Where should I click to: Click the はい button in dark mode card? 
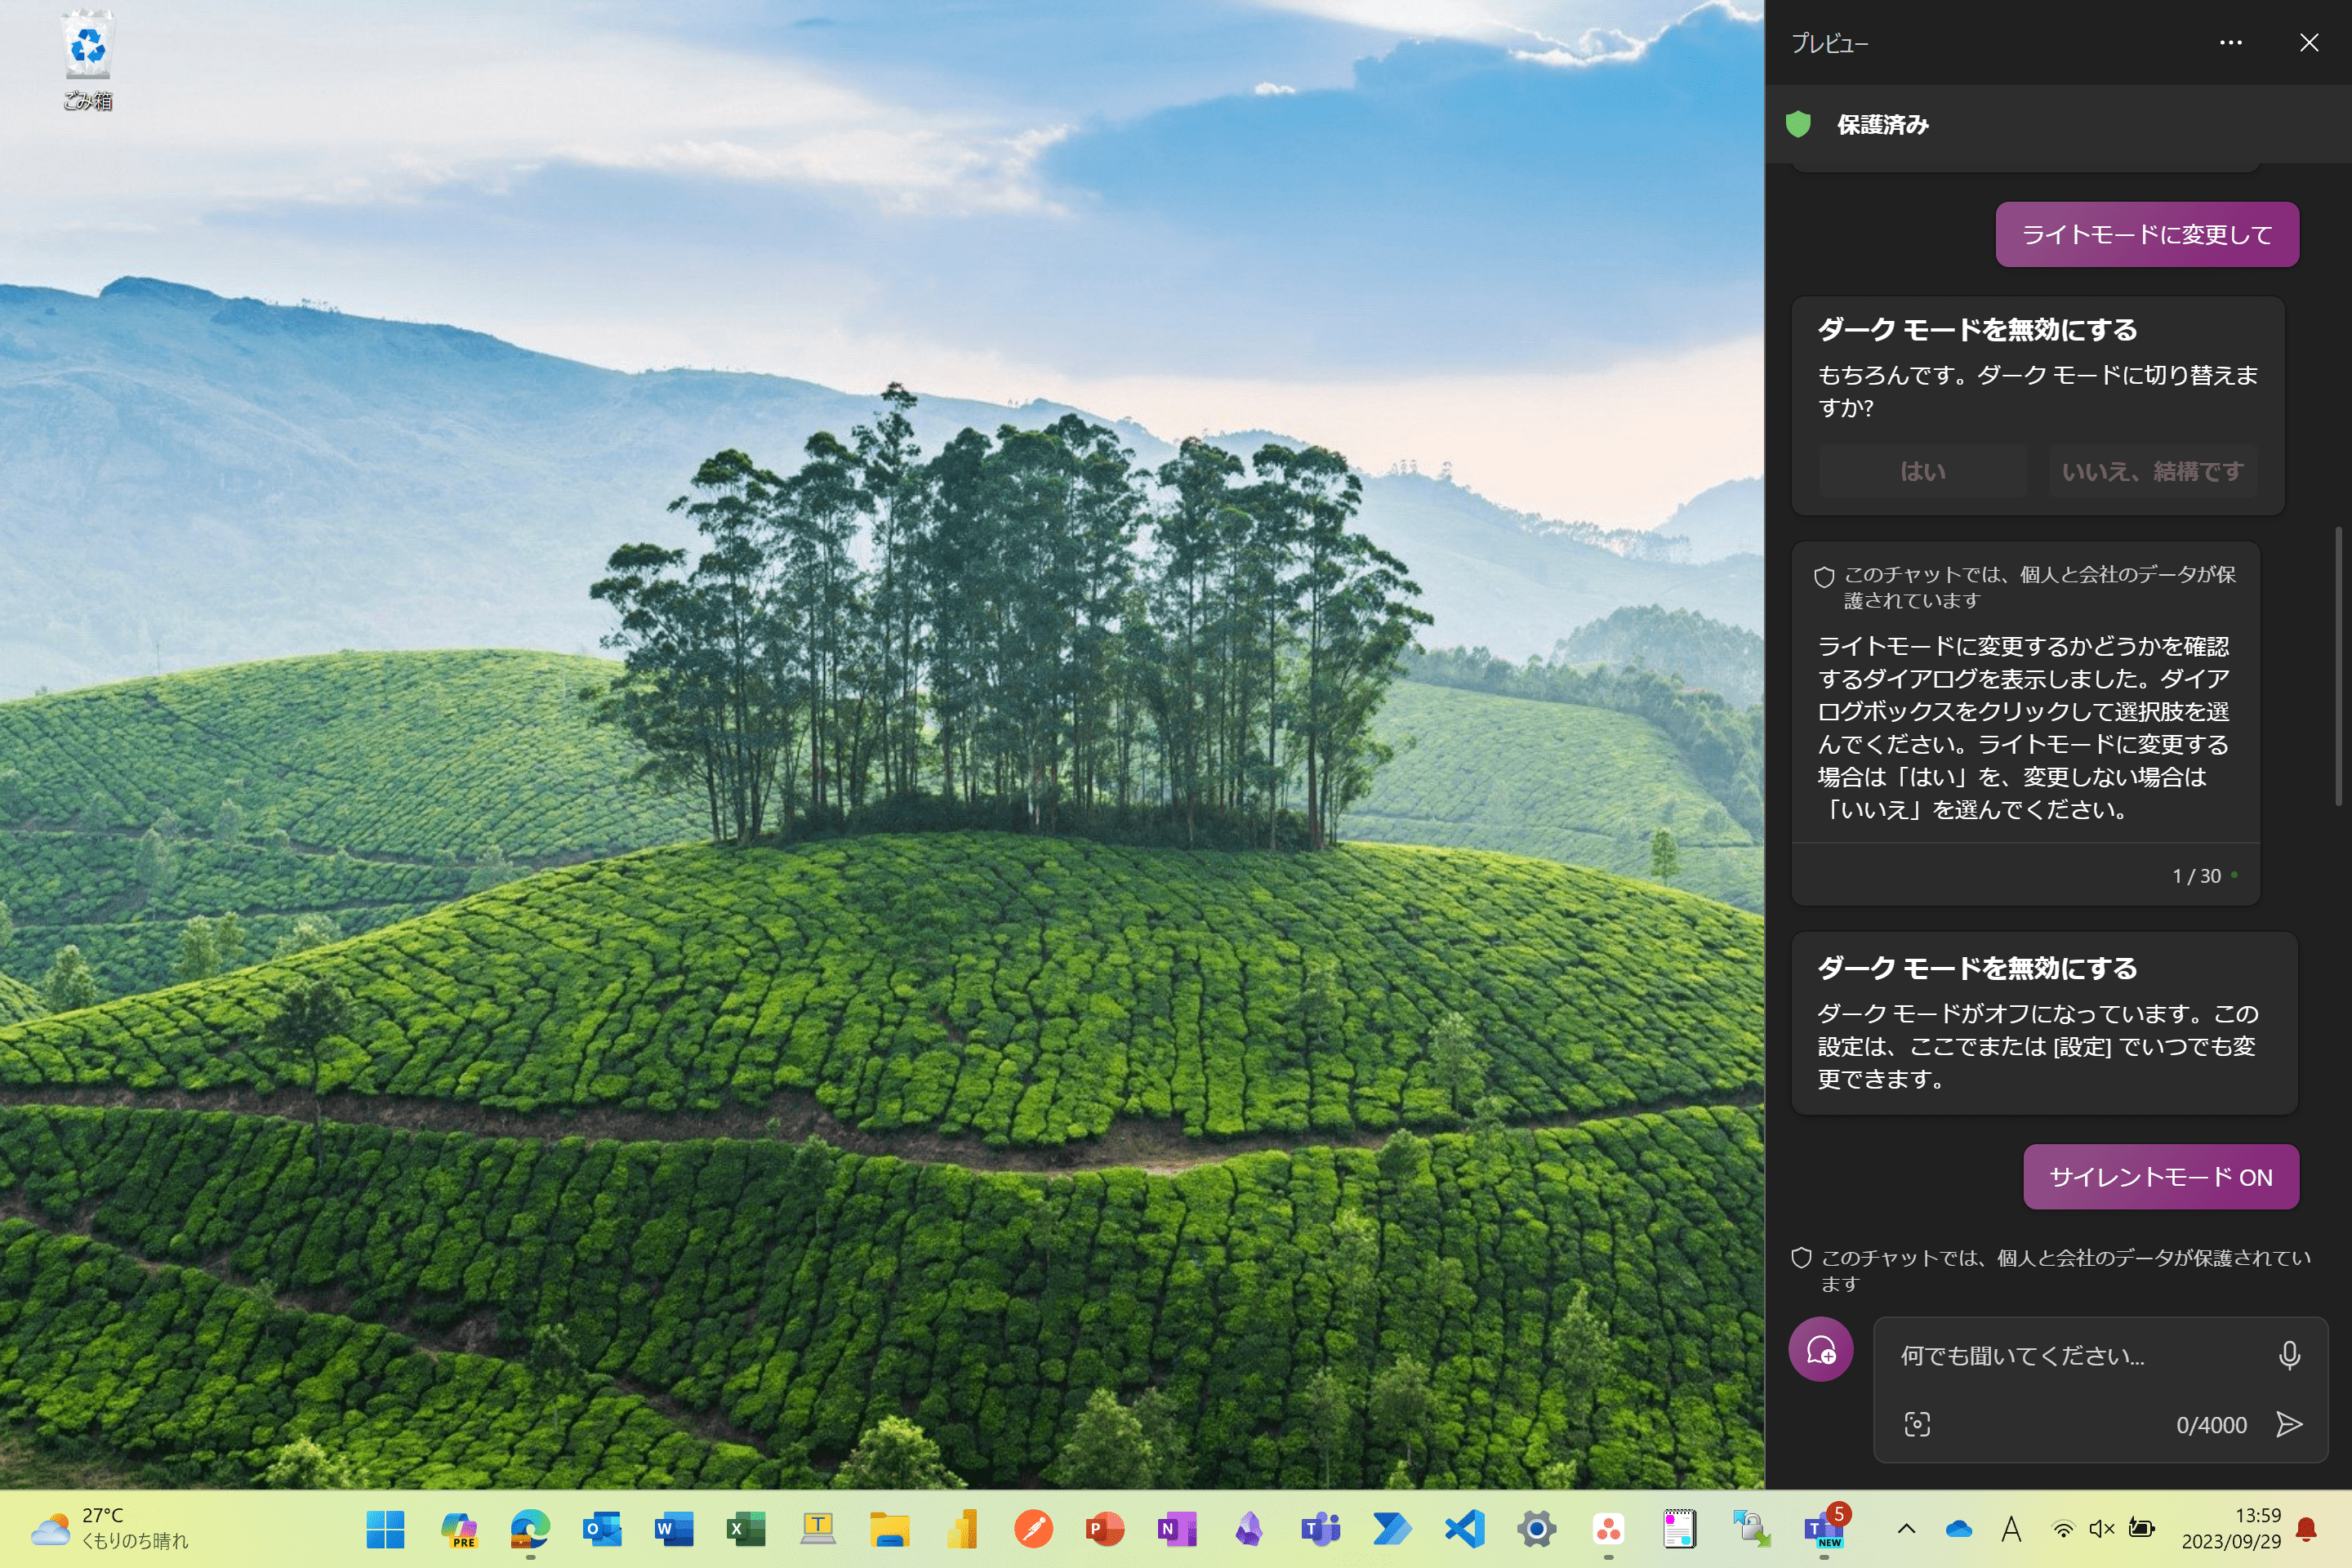[x=1922, y=471]
